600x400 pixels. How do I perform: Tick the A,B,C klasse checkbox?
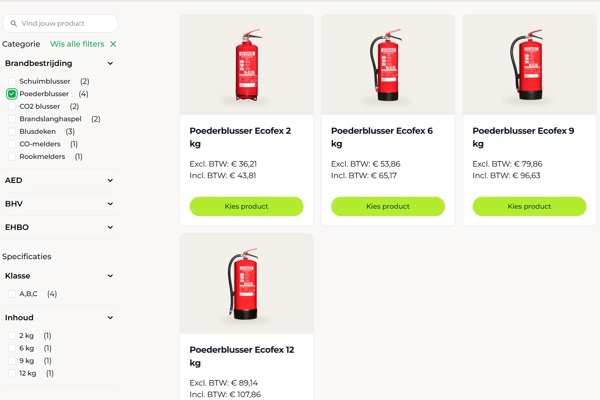[12, 294]
